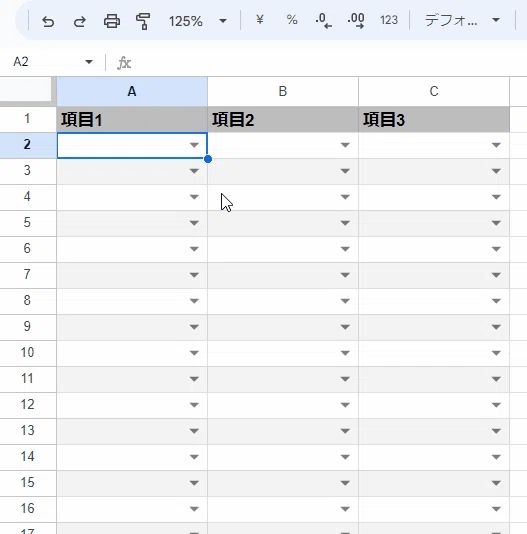This screenshot has height=534, width=527.
Task: Open the A2 name box dropdown
Action: [x=89, y=62]
